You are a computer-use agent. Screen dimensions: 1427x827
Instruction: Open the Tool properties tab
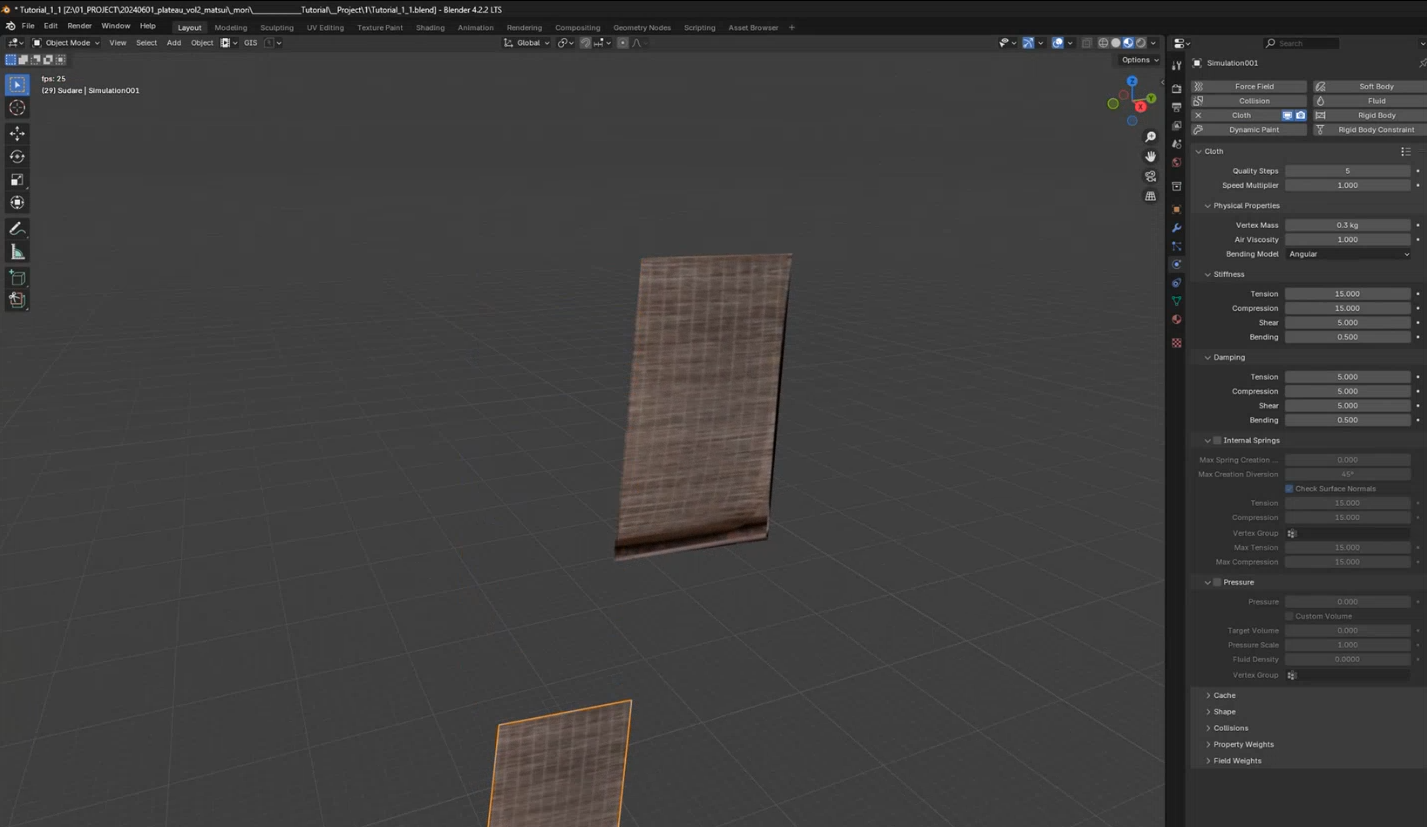[1176, 65]
